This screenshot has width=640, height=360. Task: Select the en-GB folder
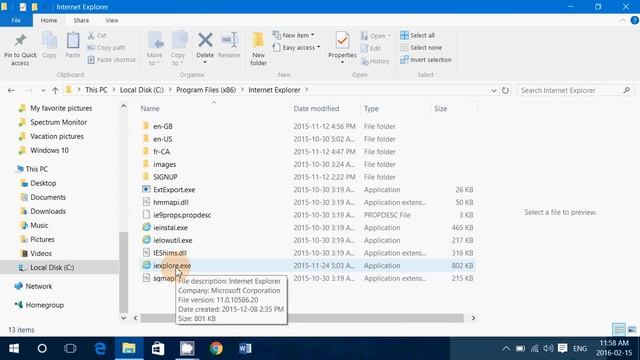(162, 127)
